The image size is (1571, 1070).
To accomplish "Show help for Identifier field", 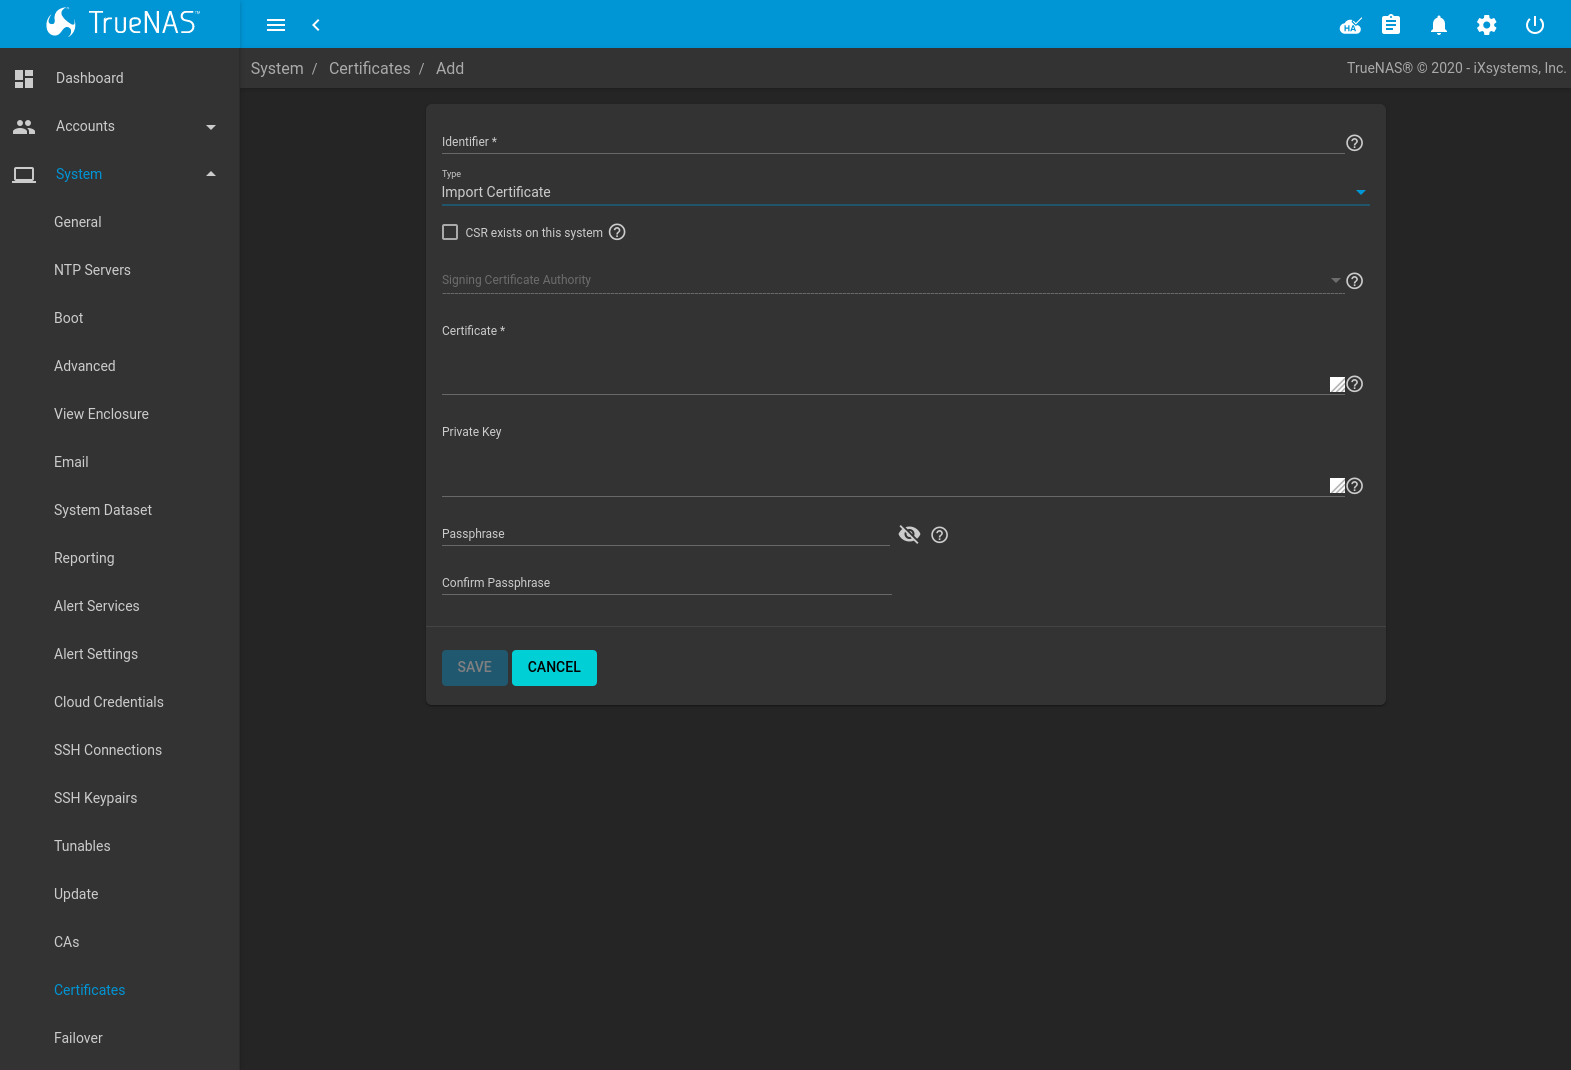I will click(1355, 143).
